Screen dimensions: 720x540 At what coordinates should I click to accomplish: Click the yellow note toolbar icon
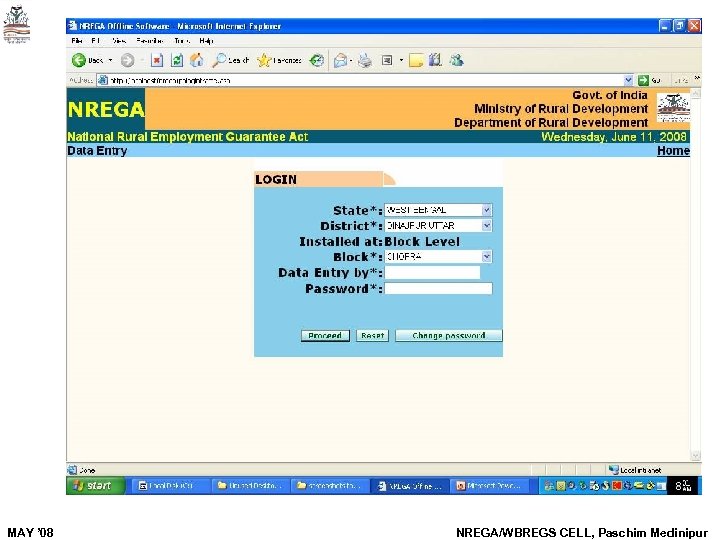[416, 60]
